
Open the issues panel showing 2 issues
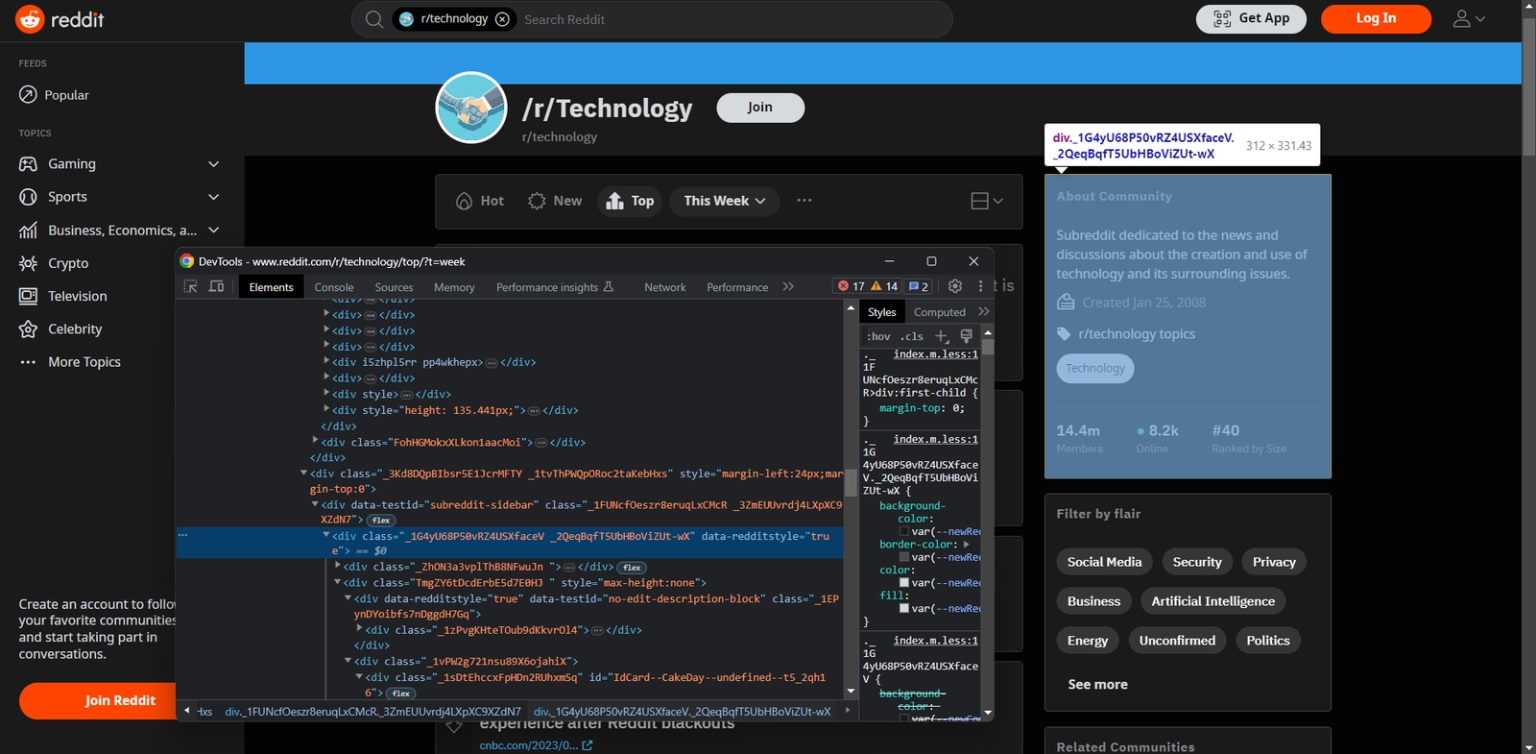(917, 286)
